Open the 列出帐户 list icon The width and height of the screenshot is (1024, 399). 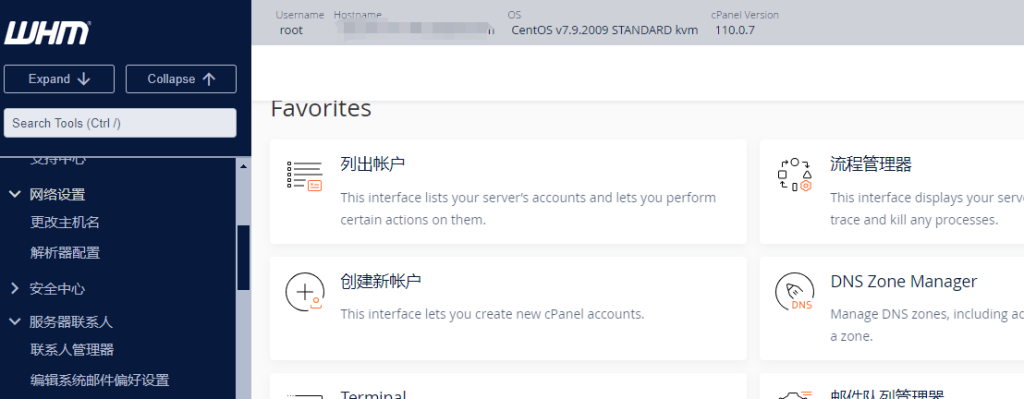[x=304, y=175]
